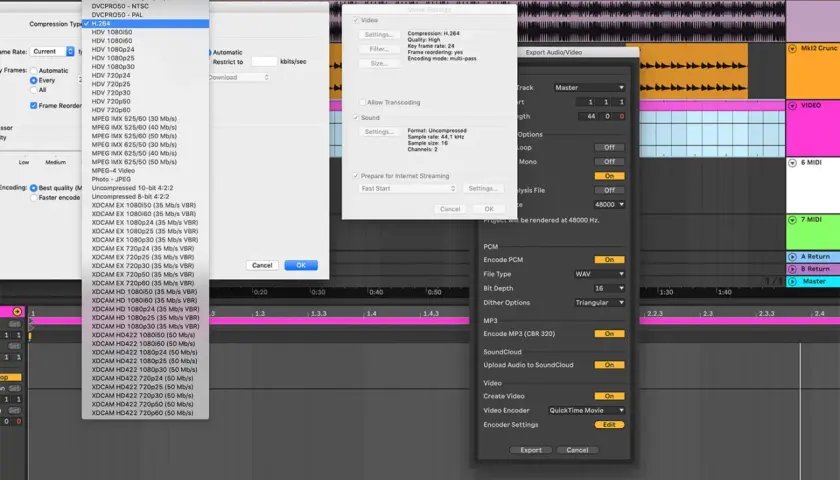Screen dimensions: 840x480
Task: Open sample rate 48000 dropdown
Action: [609, 204]
